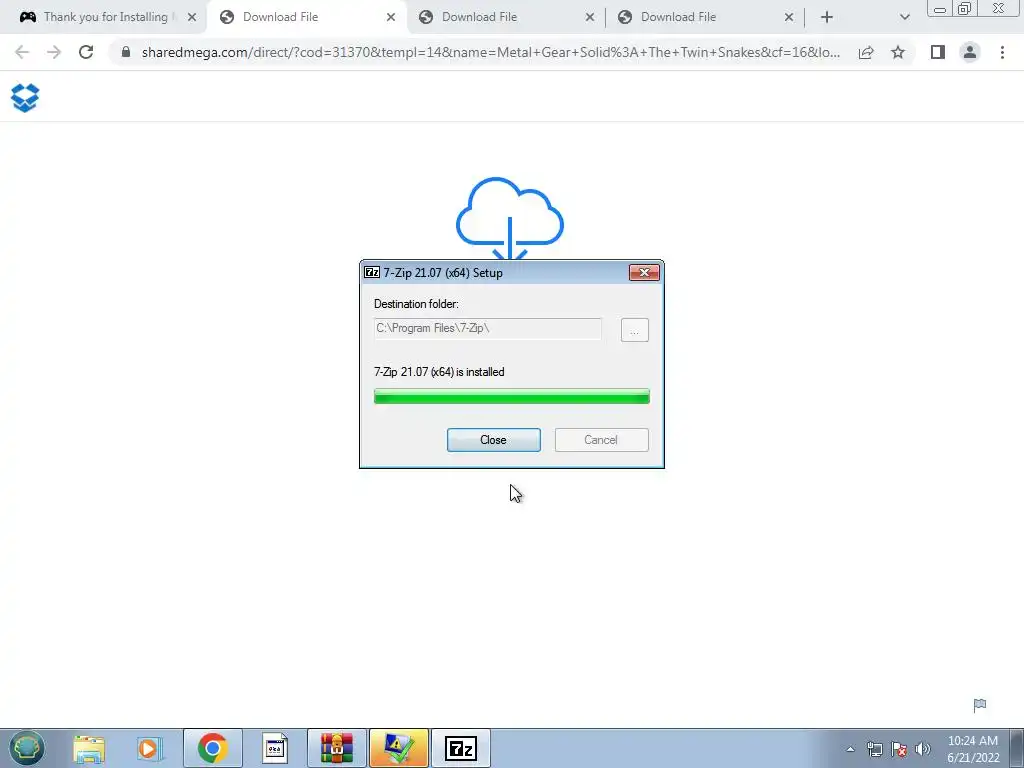The image size is (1024, 768).
Task: Click the 7z icon in the Setup title bar
Action: (372, 272)
